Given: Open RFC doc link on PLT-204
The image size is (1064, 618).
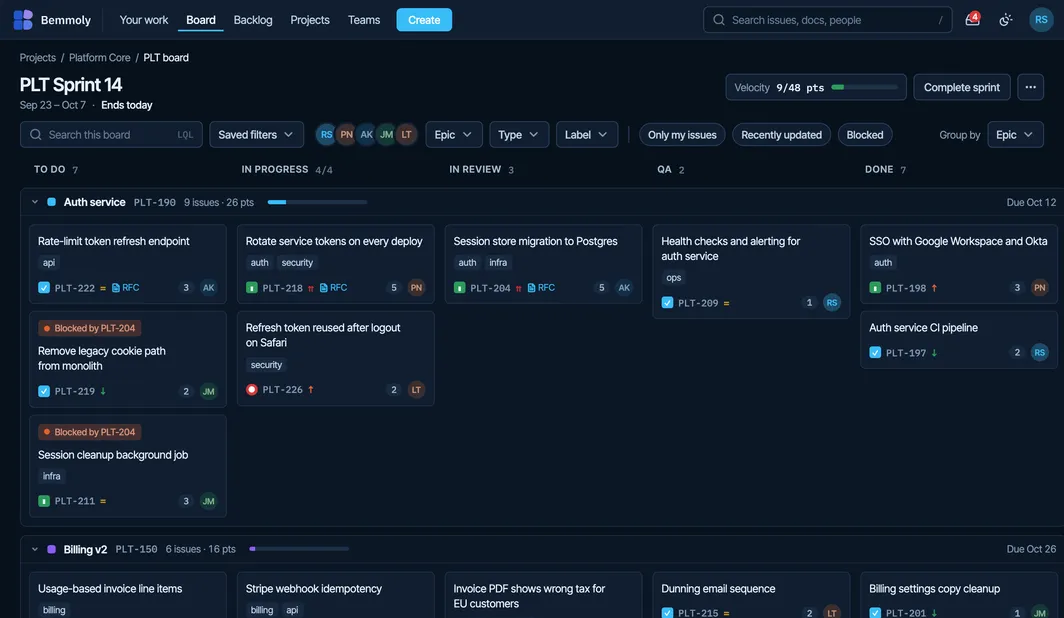Looking at the screenshot, I should click(541, 288).
